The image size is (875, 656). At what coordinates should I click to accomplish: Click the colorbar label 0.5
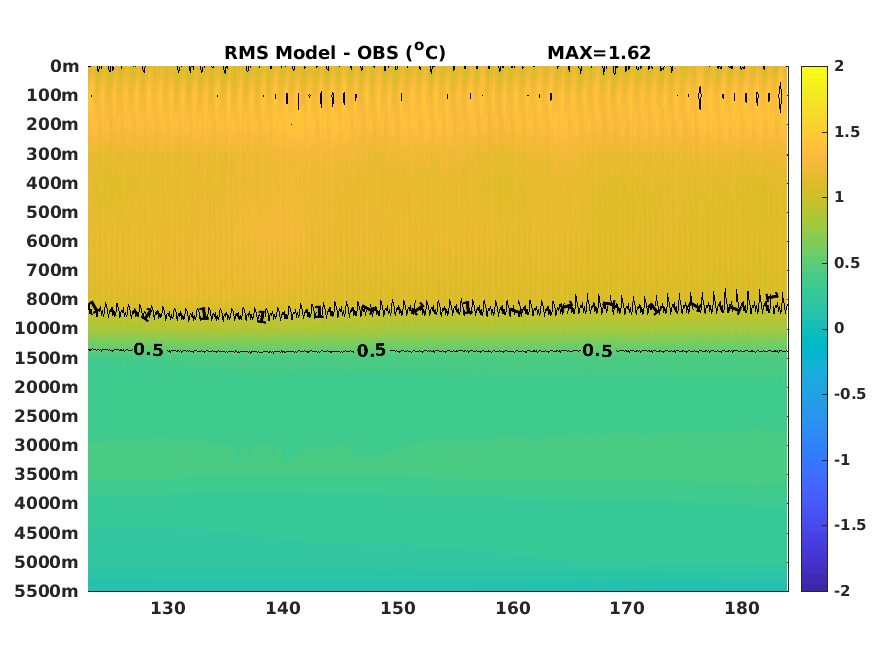point(847,263)
